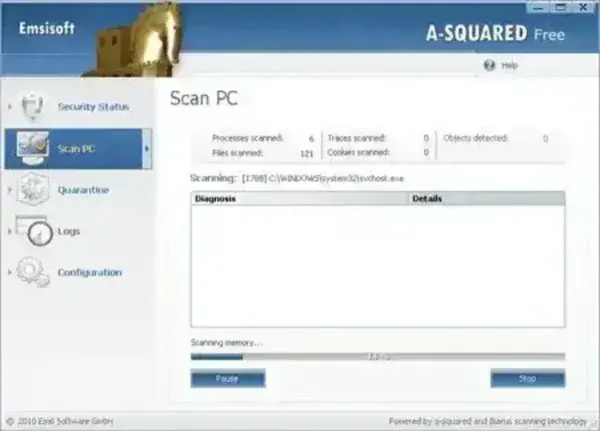Image resolution: width=600 pixels, height=431 pixels.
Task: Stop the current scan
Action: [527, 379]
